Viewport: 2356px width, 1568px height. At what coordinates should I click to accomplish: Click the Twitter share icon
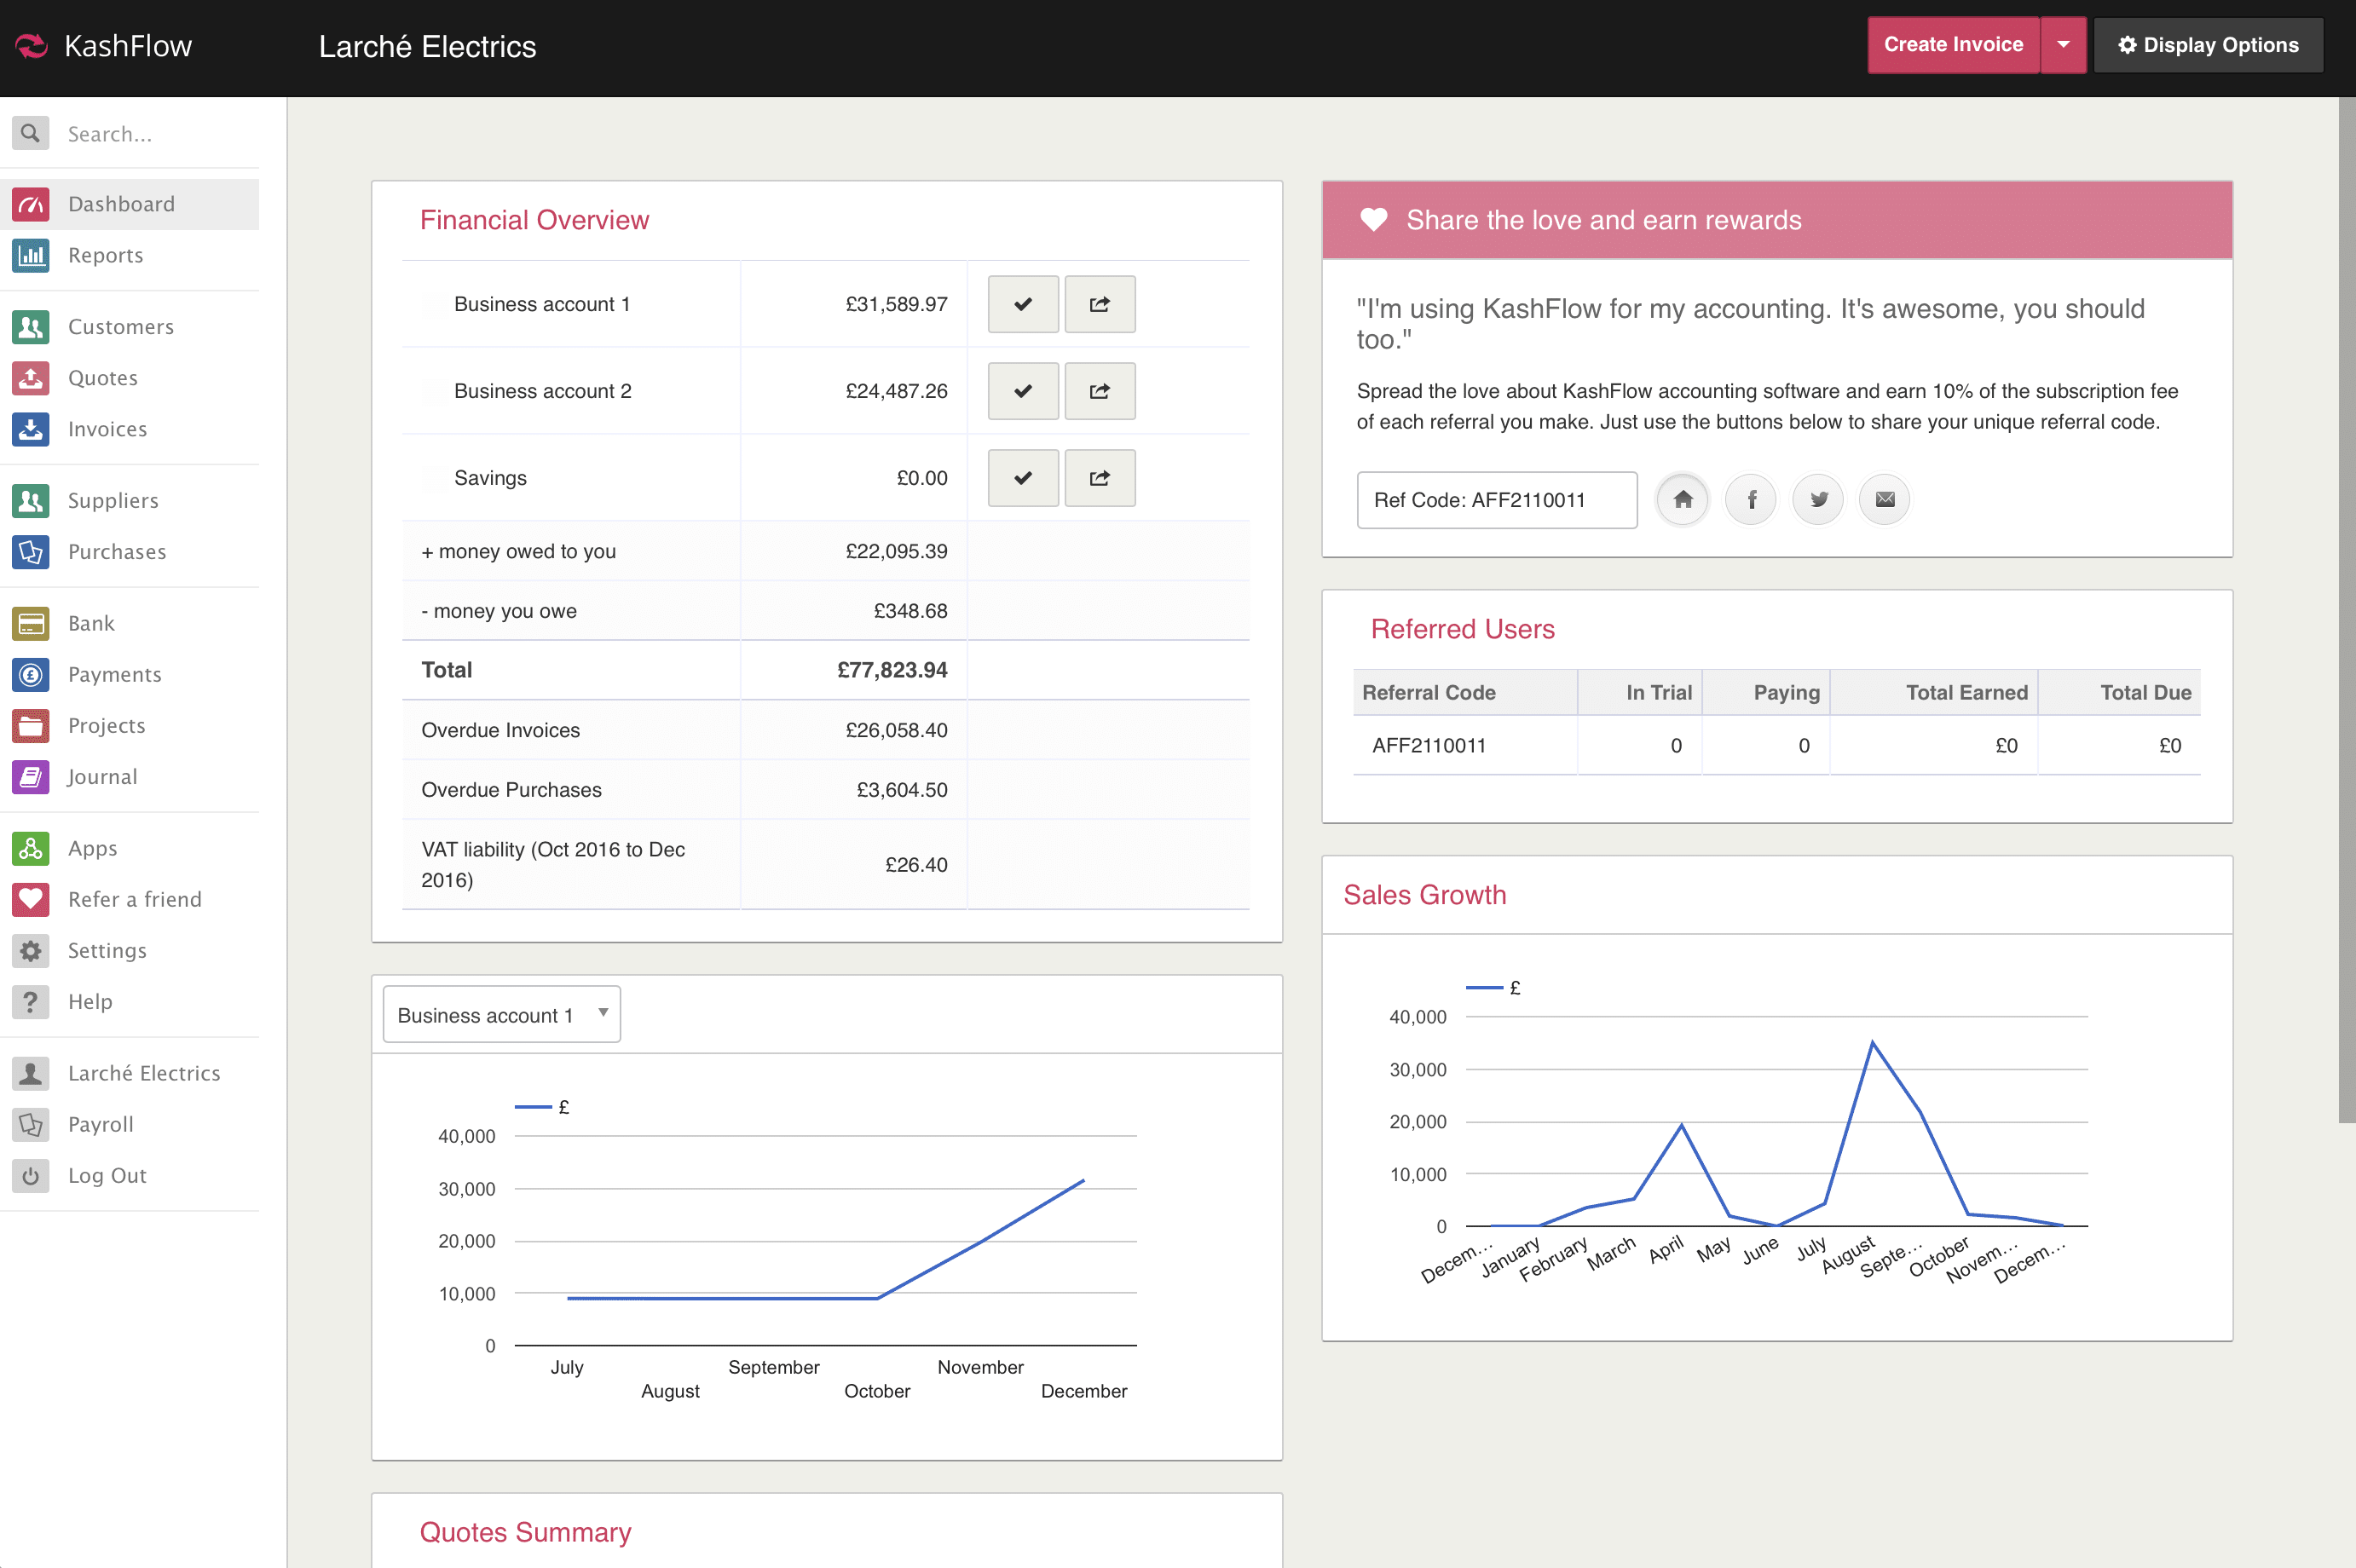point(1818,499)
